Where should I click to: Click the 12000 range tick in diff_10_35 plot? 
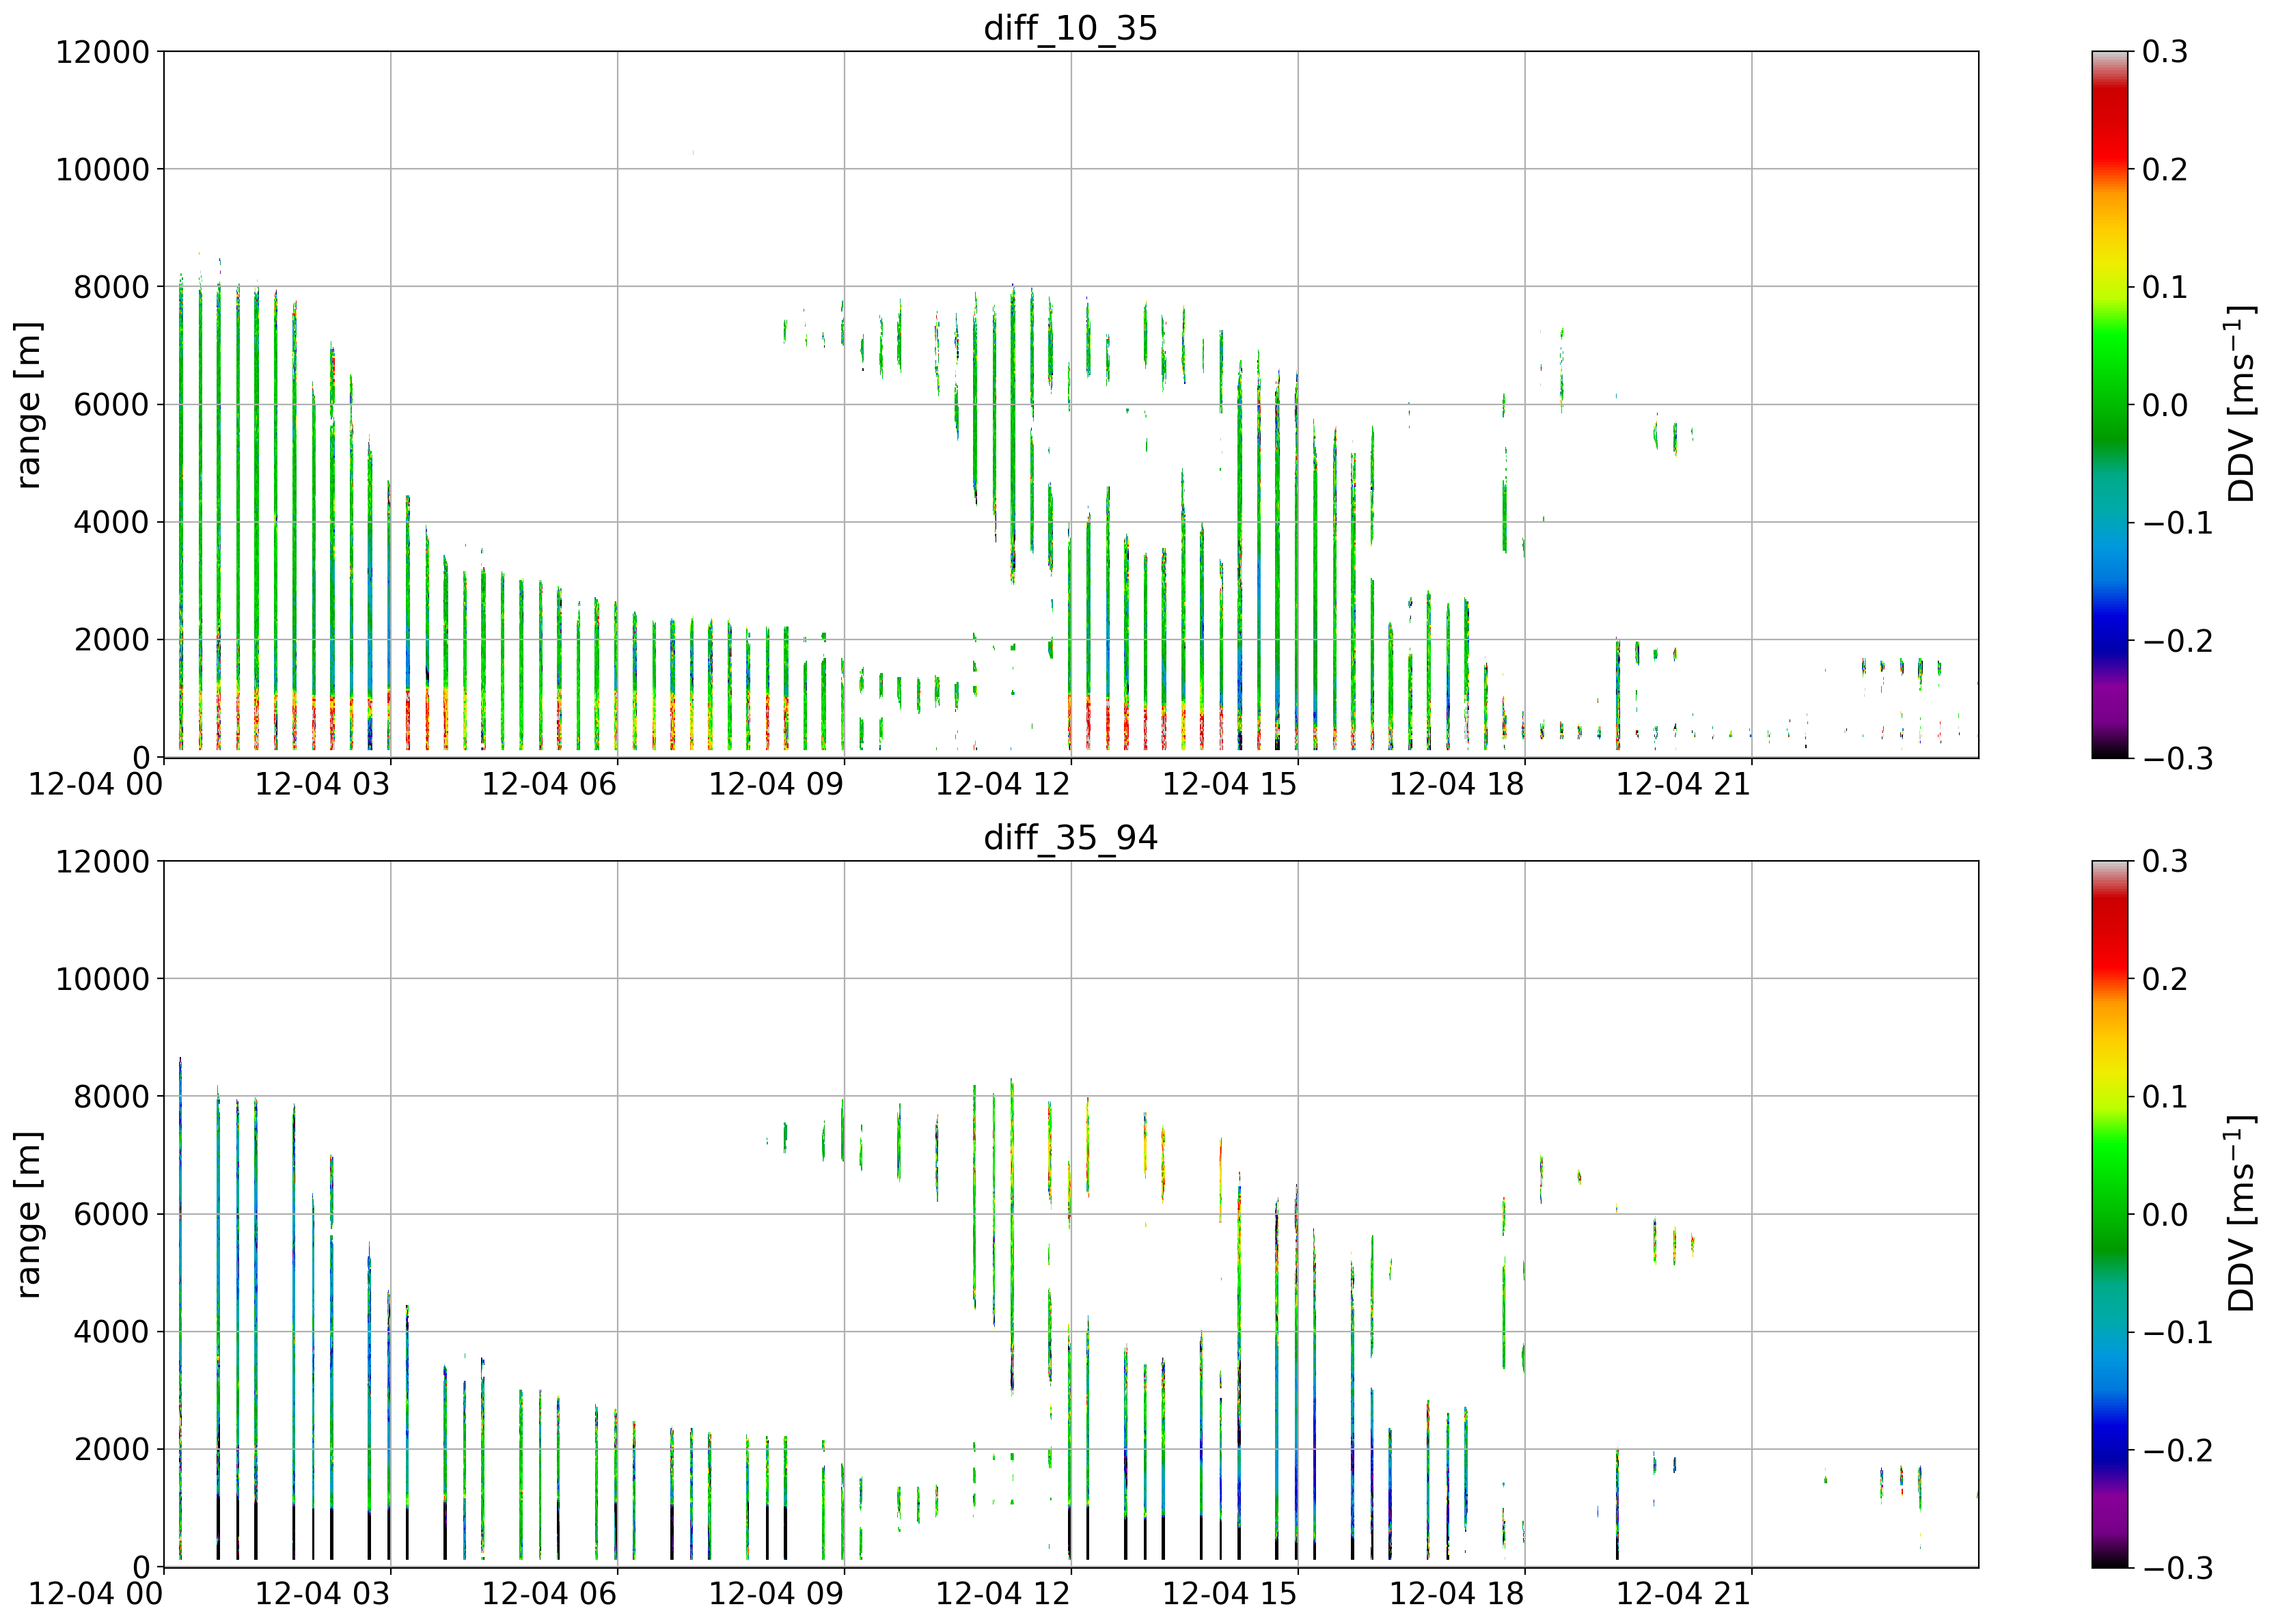[x=102, y=52]
